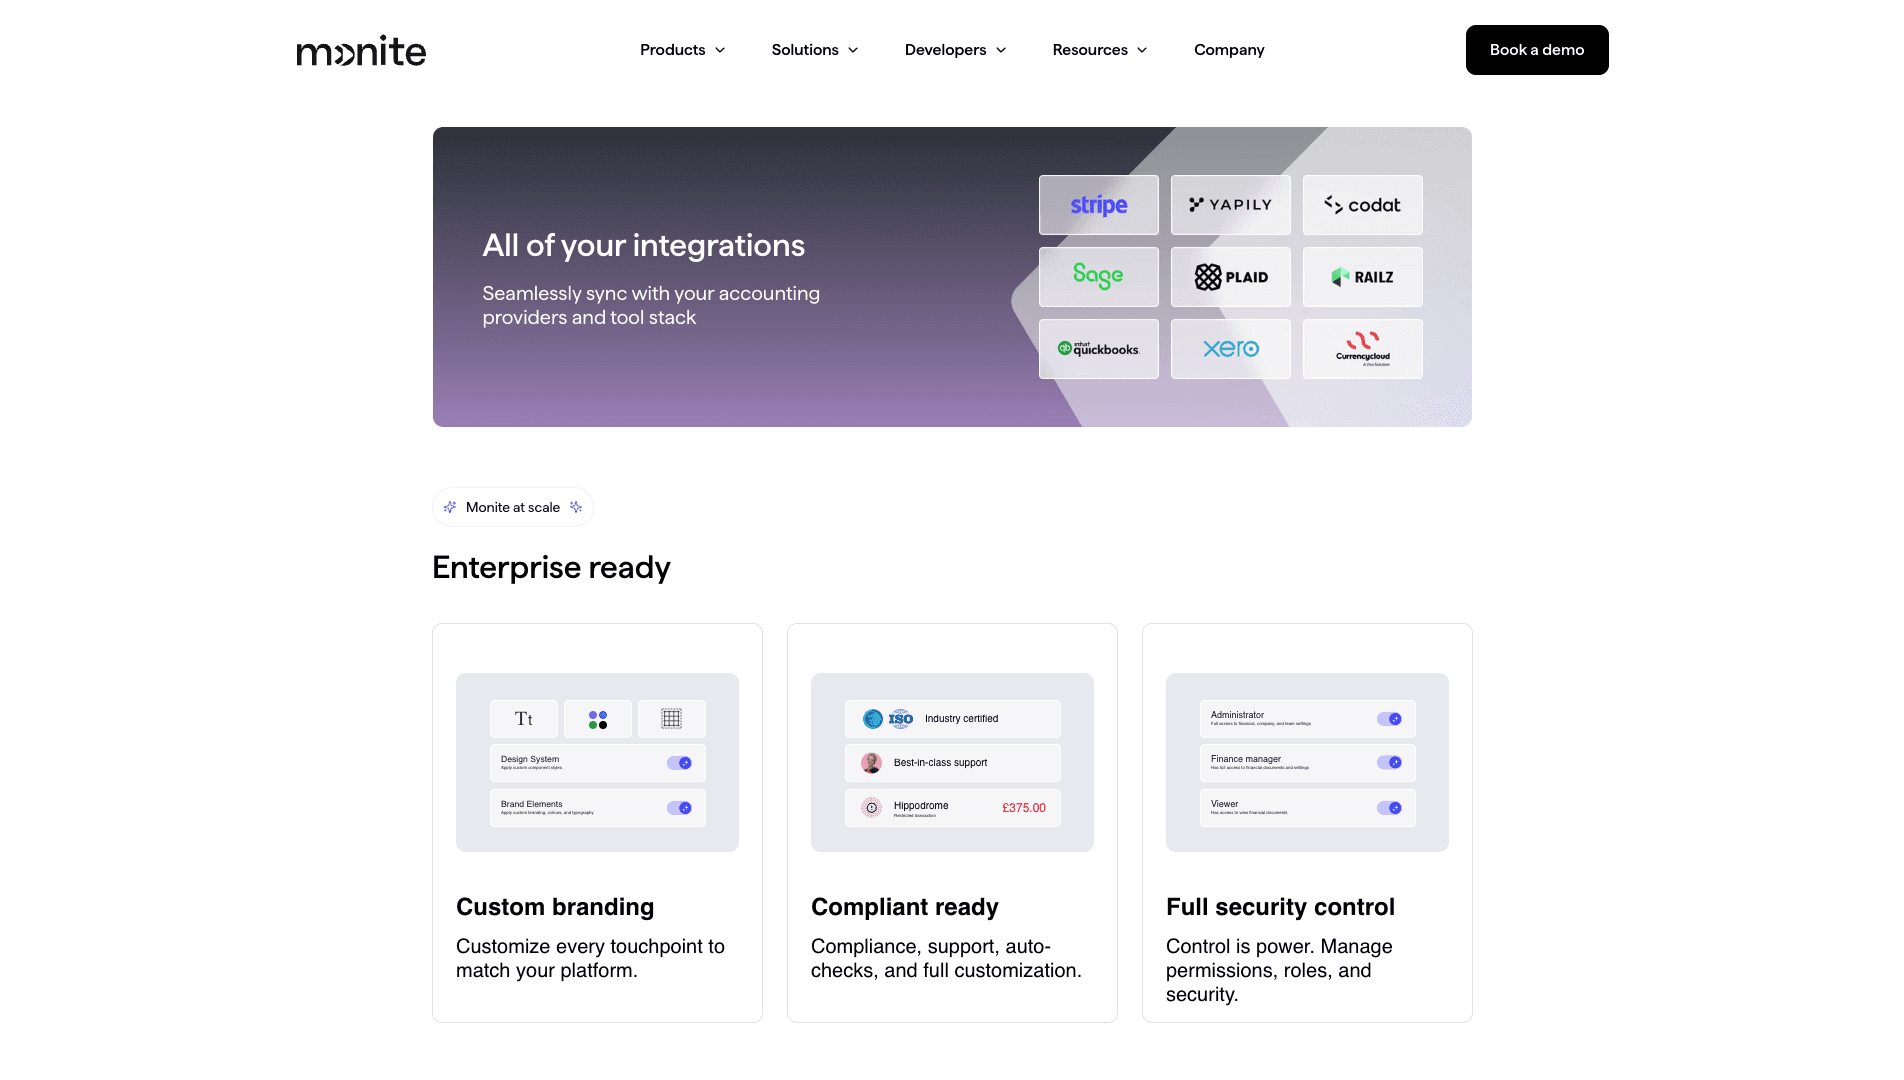Viewport: 1904px width, 1080px height.
Task: Click the Administrator label
Action: tap(1237, 715)
